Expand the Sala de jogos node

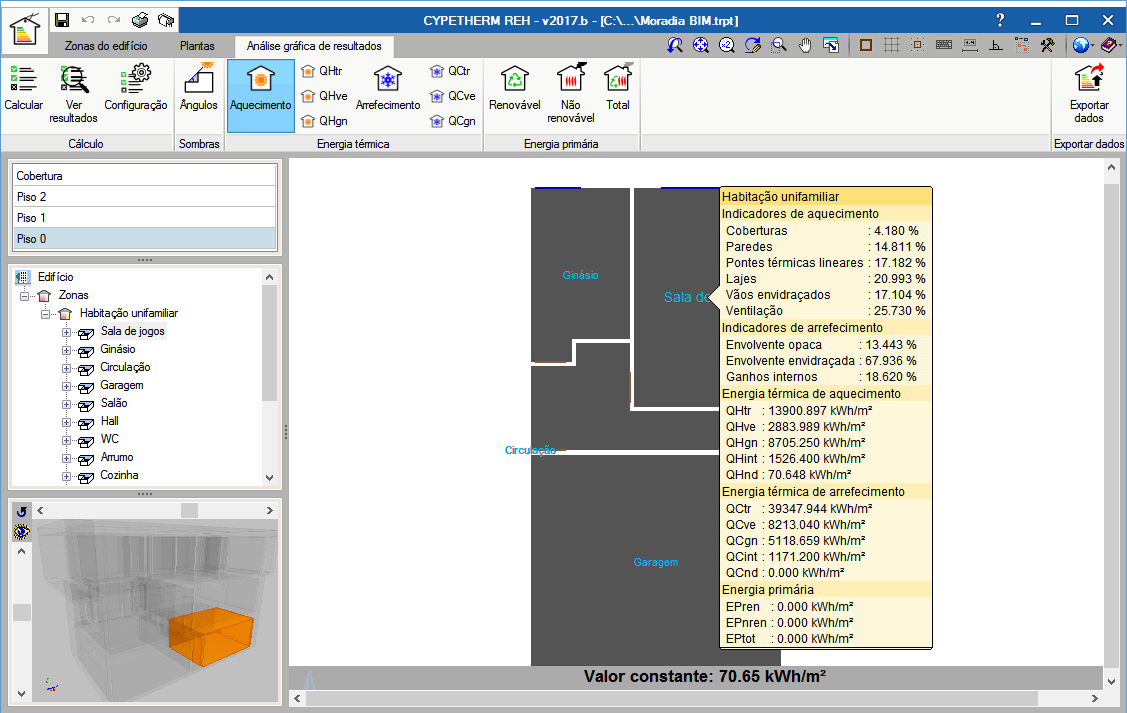pyautogui.click(x=66, y=332)
